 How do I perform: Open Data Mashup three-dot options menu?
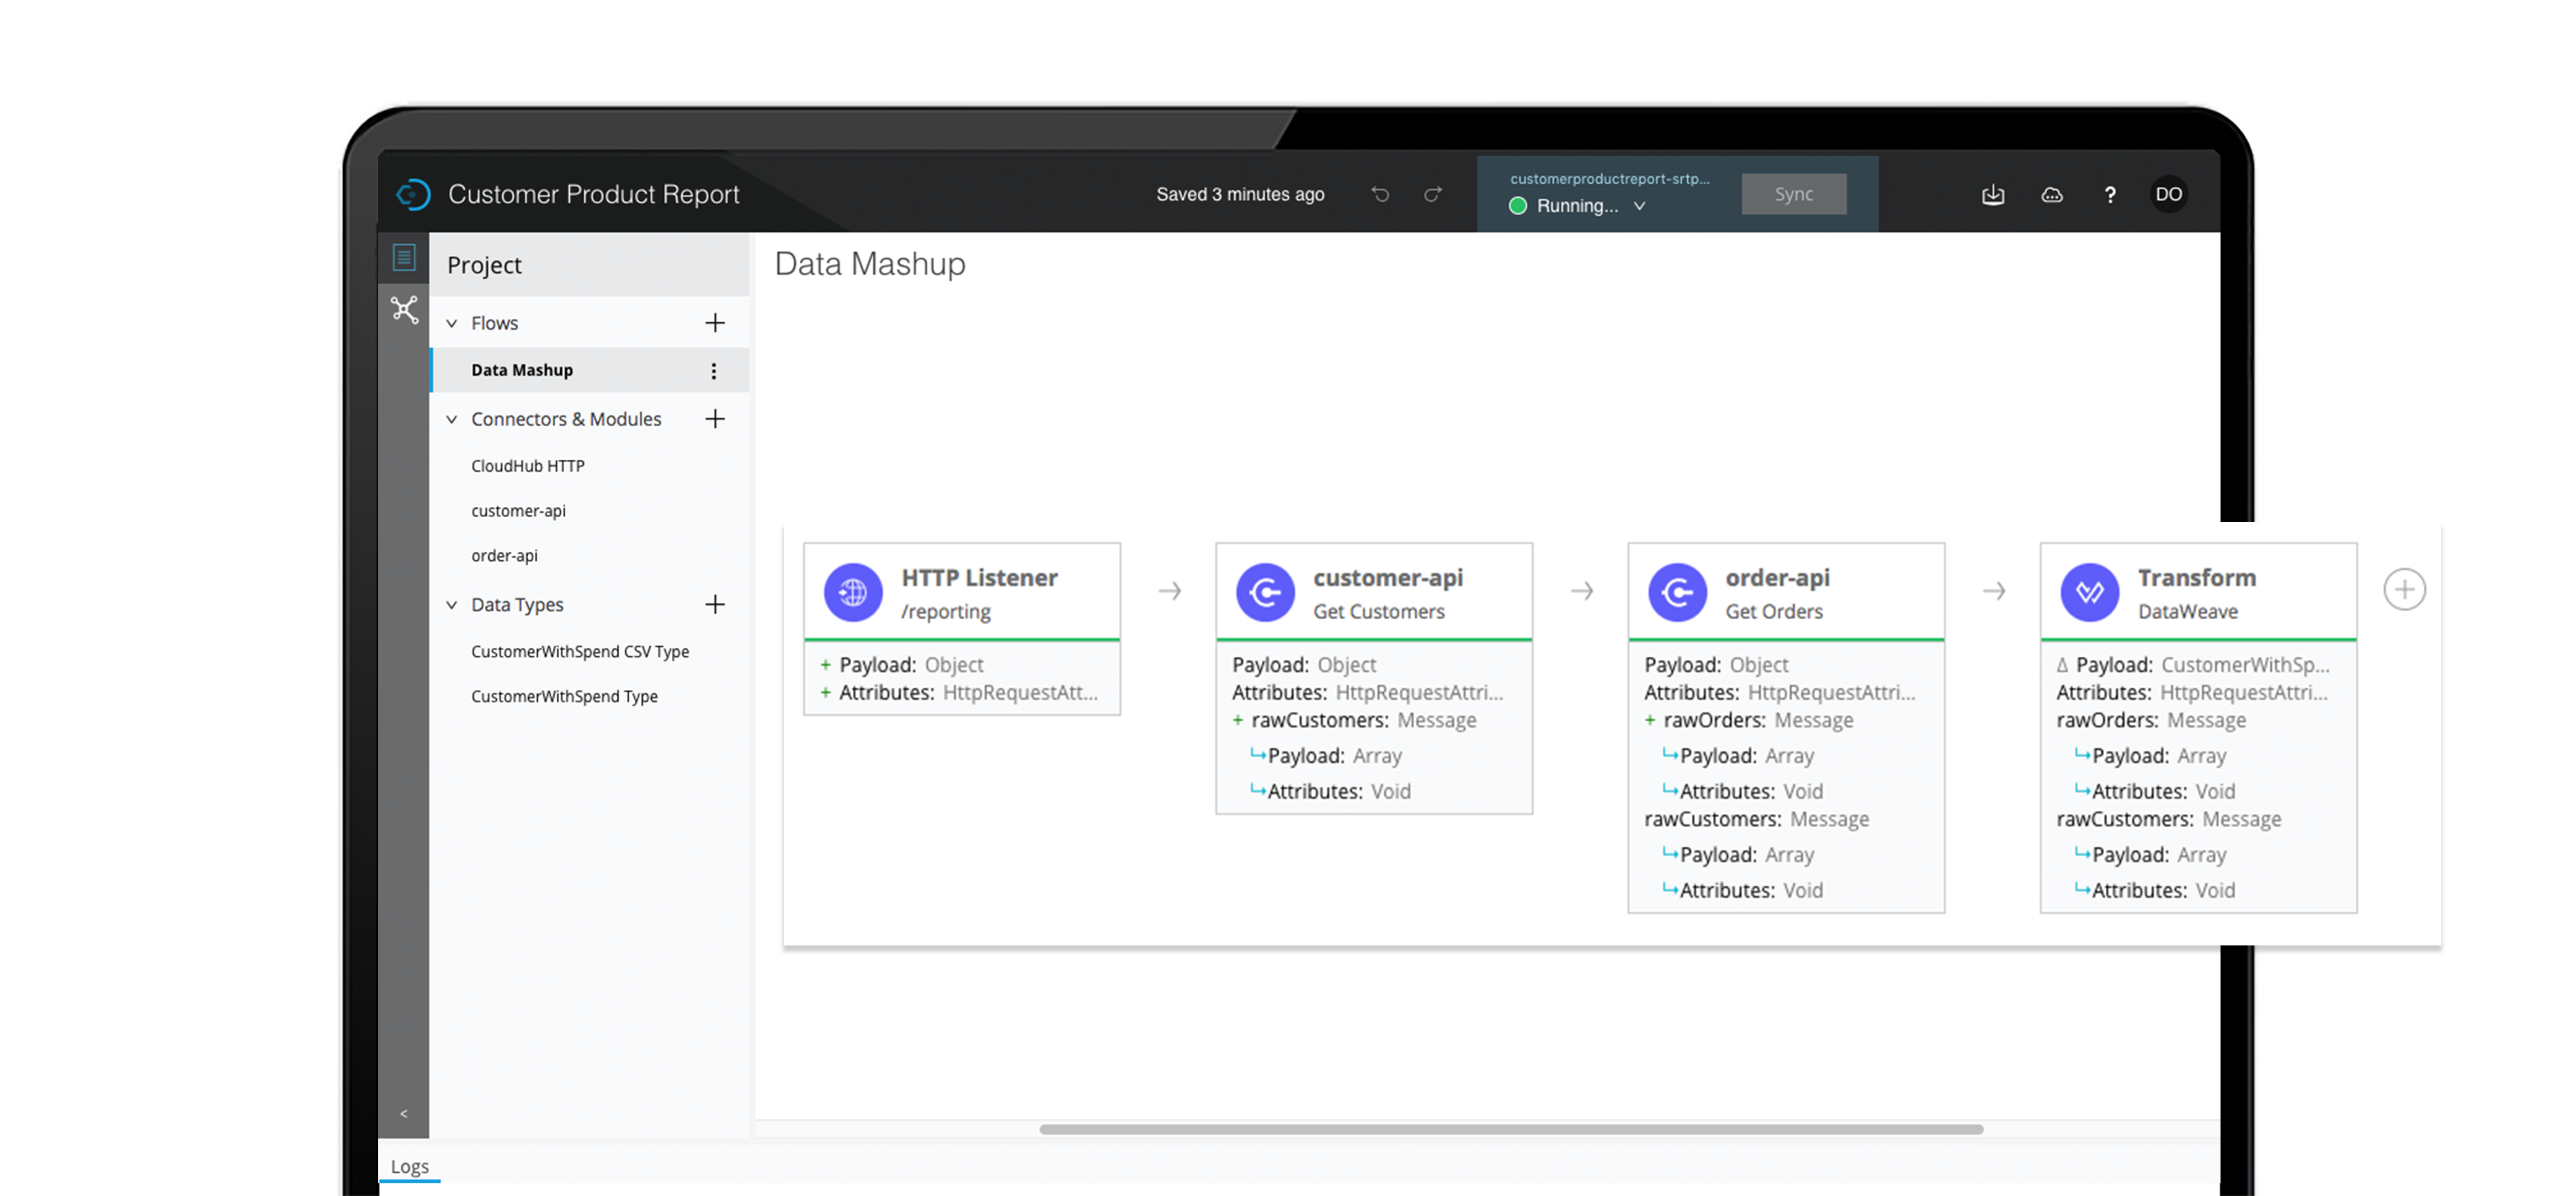[x=714, y=371]
